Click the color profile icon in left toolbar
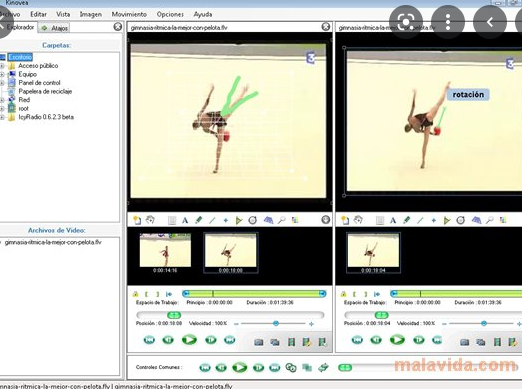 pyautogui.click(x=295, y=220)
